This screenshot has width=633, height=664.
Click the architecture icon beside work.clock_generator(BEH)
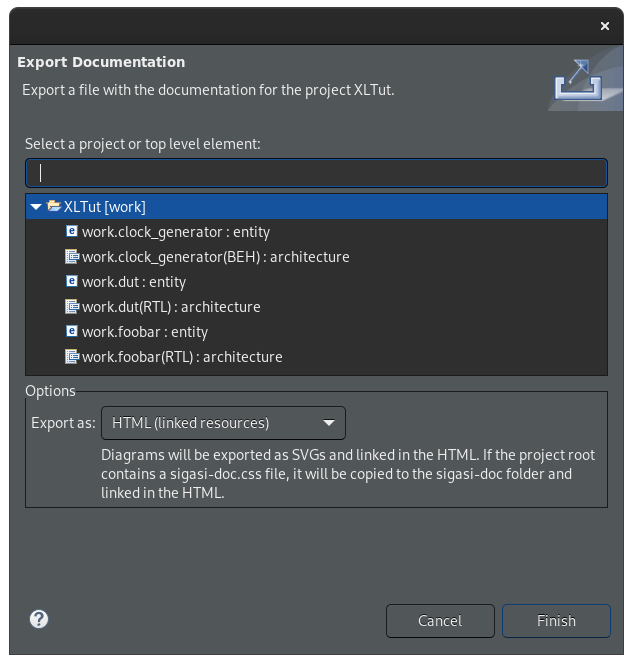[72, 256]
